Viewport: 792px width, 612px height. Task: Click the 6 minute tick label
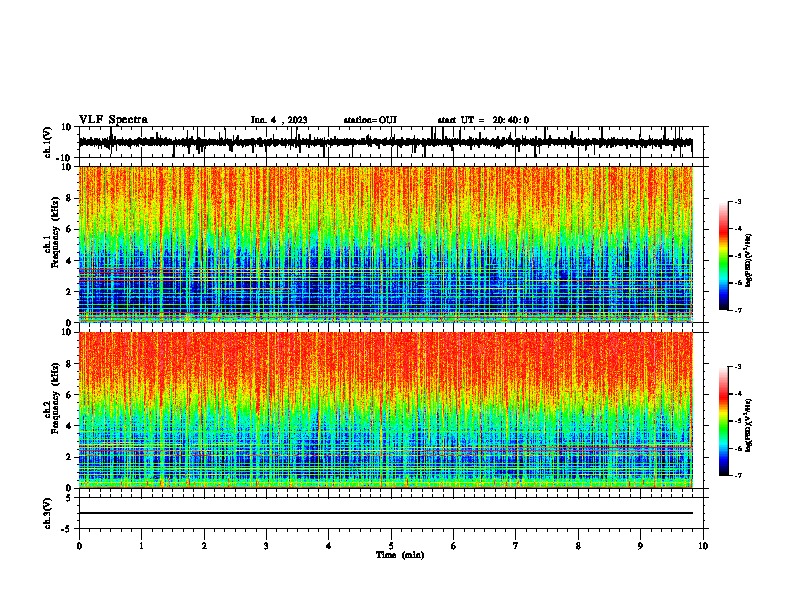[453, 546]
